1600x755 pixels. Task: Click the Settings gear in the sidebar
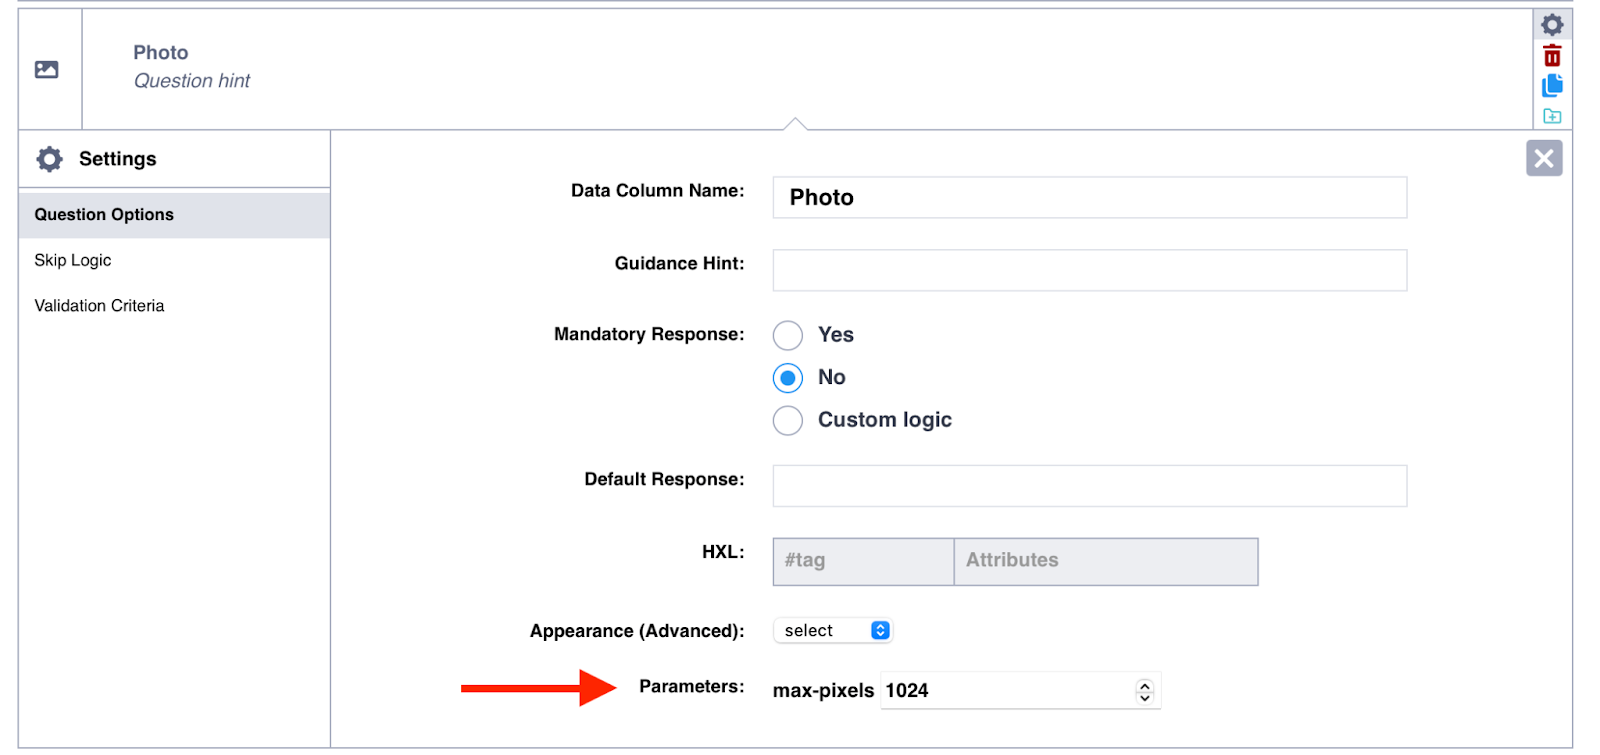coord(49,159)
